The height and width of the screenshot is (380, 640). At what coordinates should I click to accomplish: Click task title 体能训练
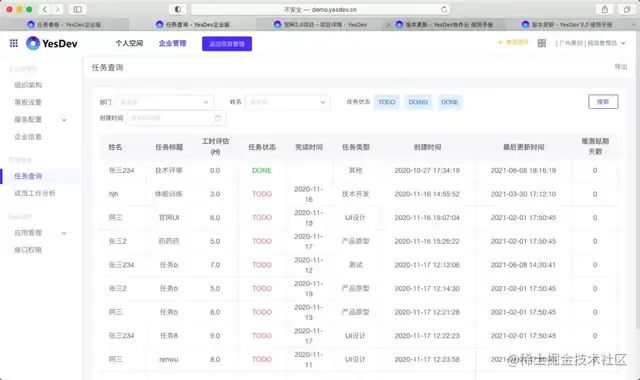click(169, 194)
